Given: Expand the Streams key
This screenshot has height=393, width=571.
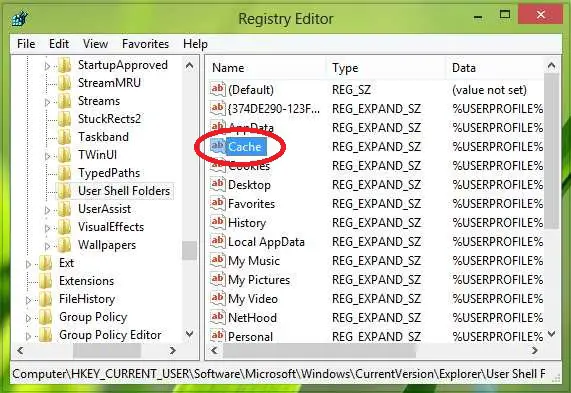Looking at the screenshot, I should [x=47, y=102].
